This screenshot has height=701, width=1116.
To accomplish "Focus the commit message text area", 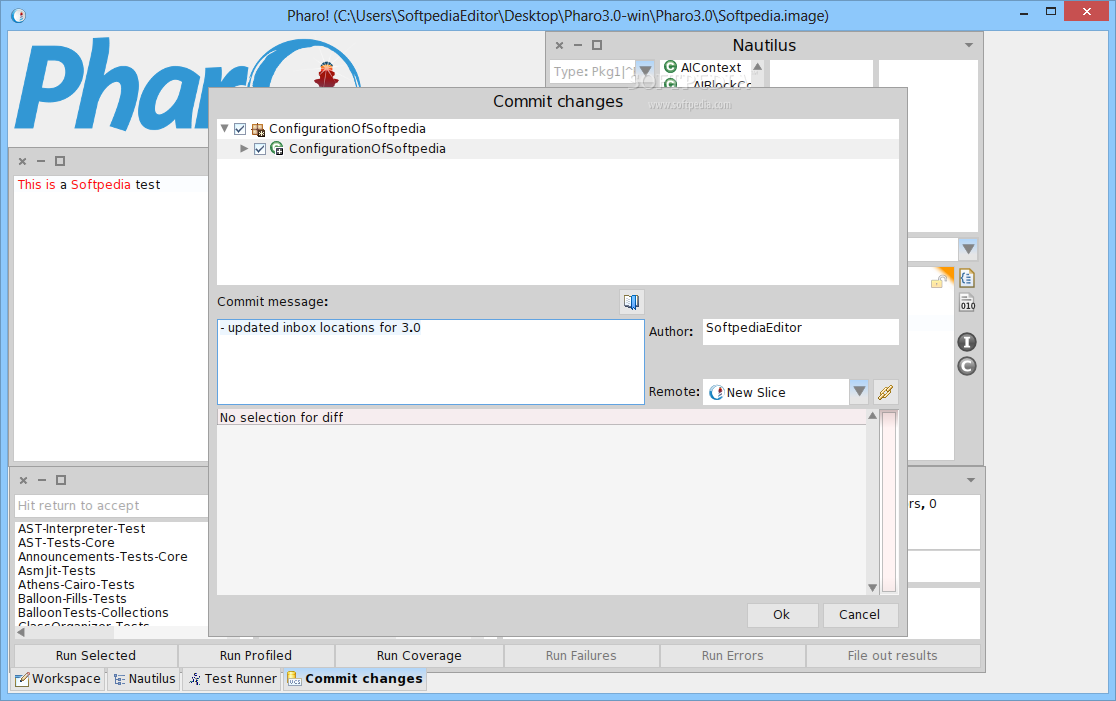I will pyautogui.click(x=431, y=362).
